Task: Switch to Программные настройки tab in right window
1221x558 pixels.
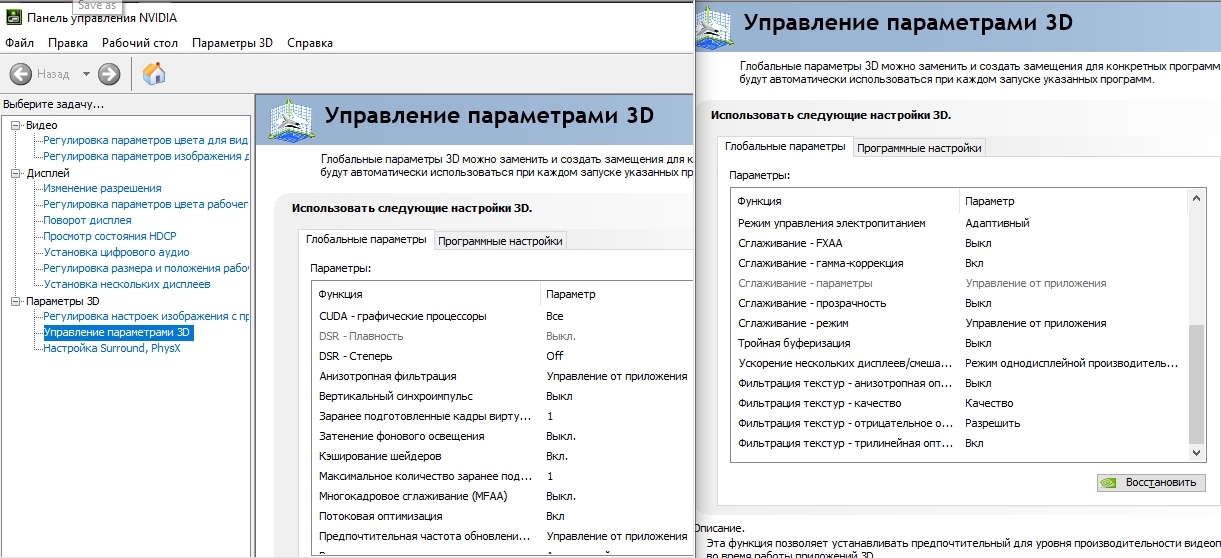Action: (x=919, y=148)
